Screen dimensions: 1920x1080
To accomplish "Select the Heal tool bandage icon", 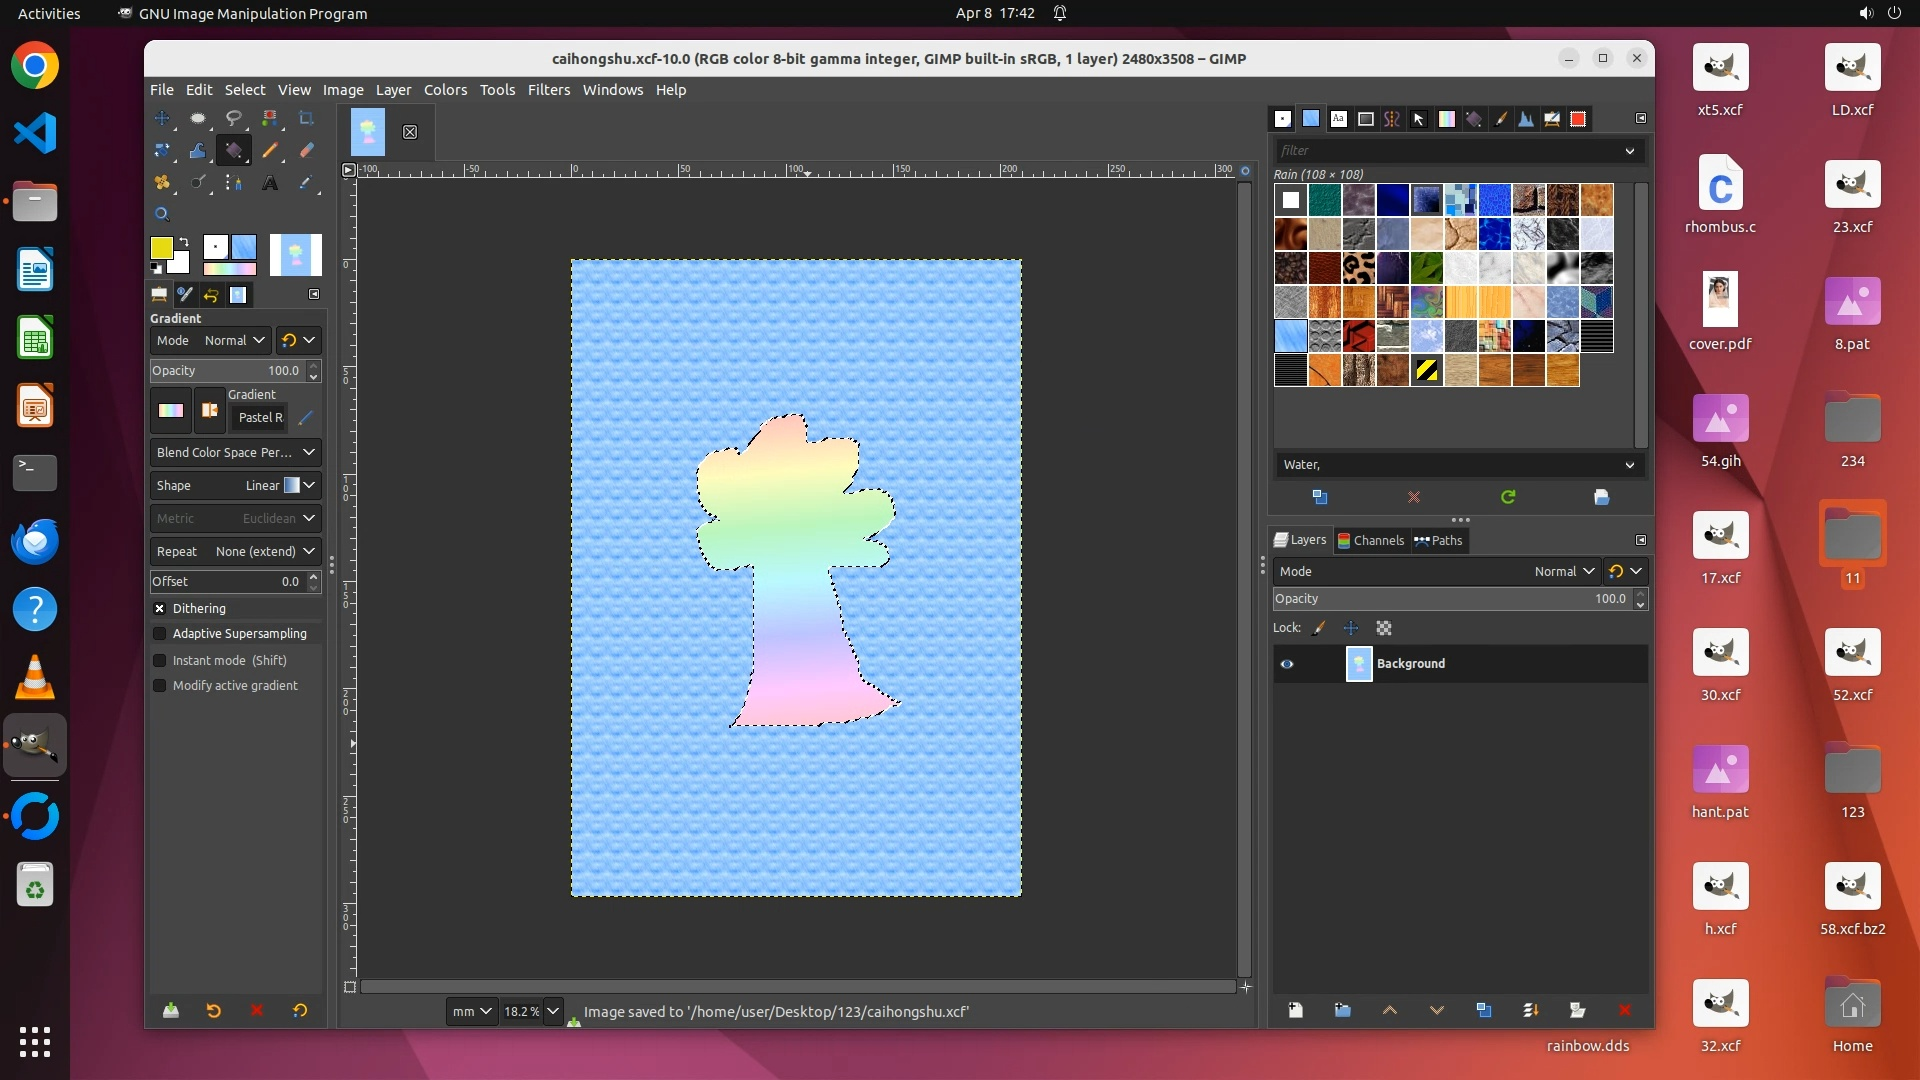I will pos(162,183).
